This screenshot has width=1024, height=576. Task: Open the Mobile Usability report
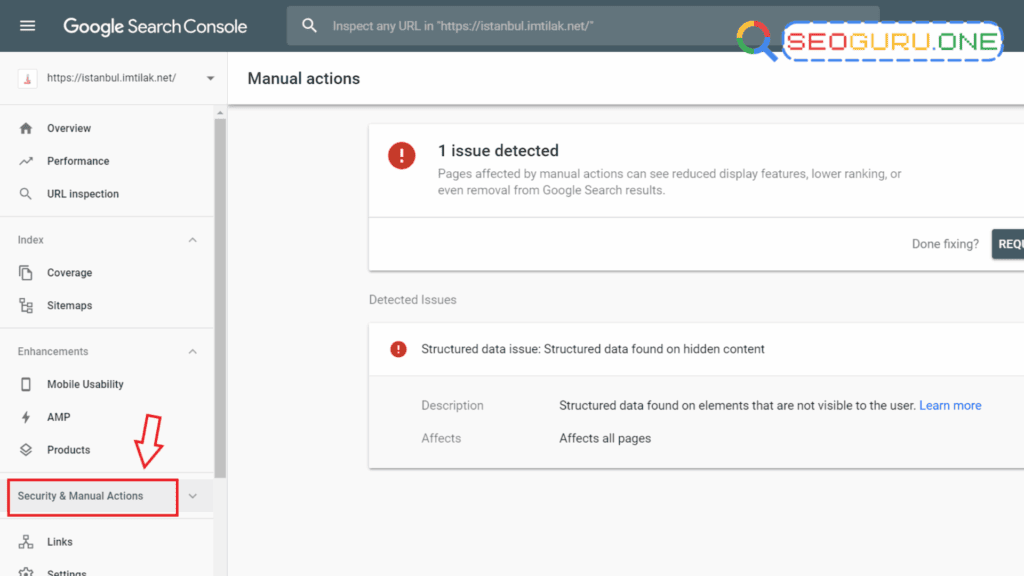tap(85, 384)
